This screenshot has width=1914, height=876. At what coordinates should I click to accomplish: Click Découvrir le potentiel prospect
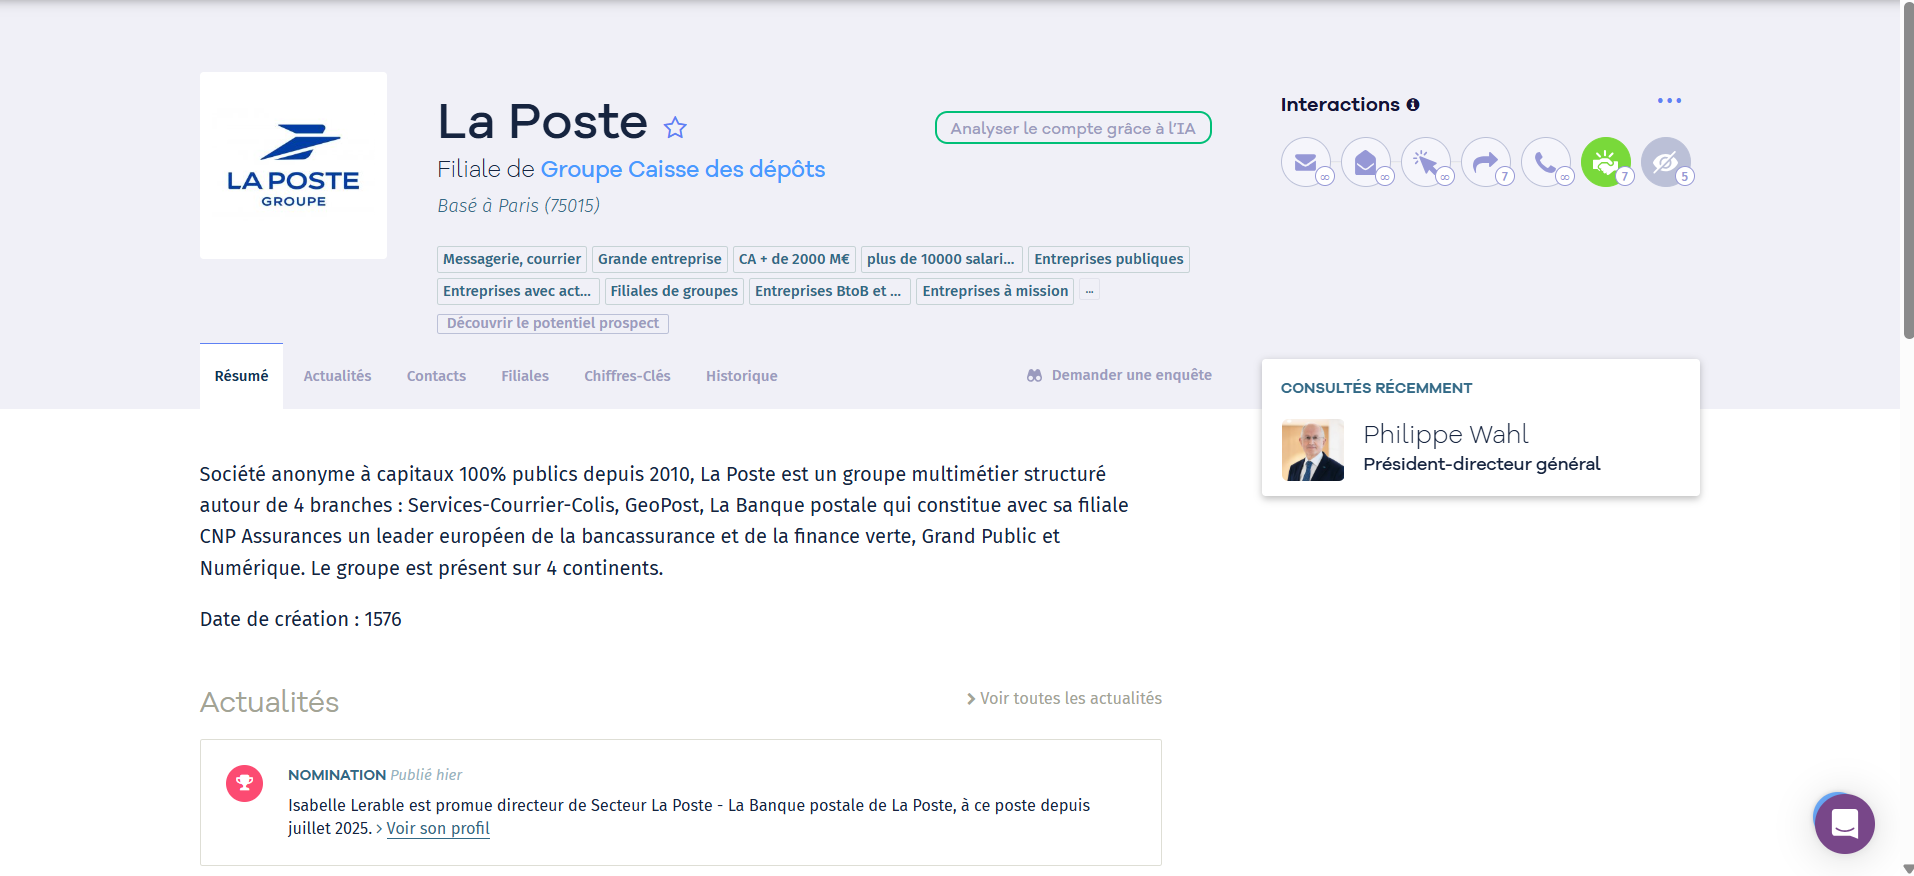tap(553, 323)
